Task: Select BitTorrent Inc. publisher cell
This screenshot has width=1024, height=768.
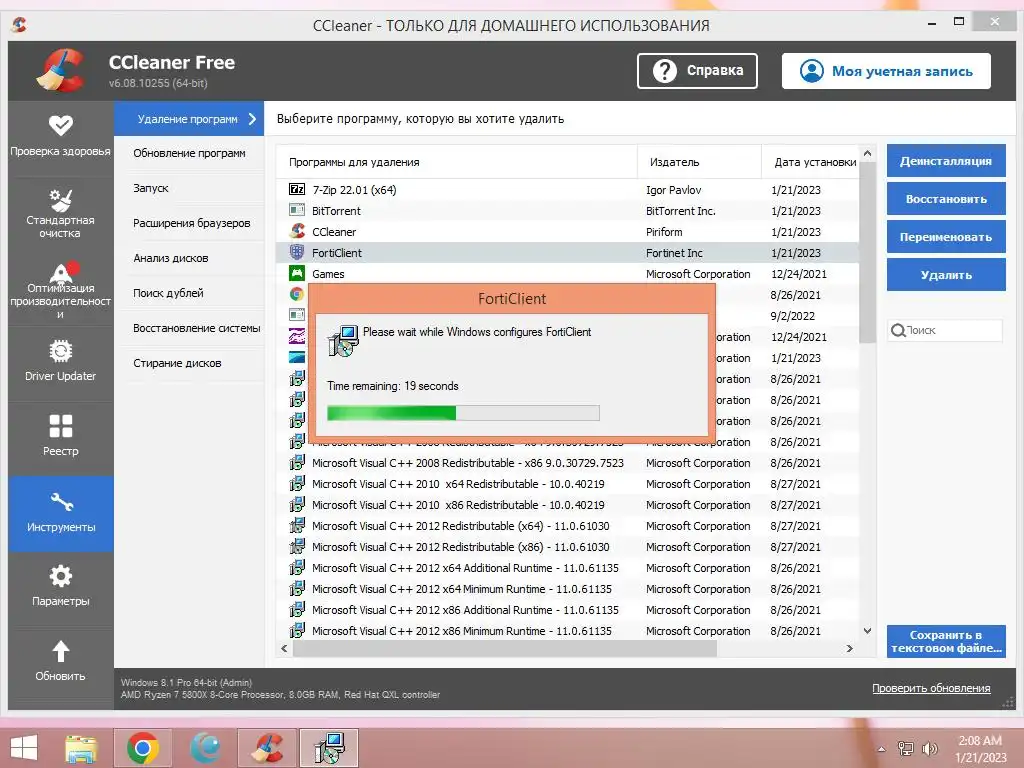Action: pos(680,211)
